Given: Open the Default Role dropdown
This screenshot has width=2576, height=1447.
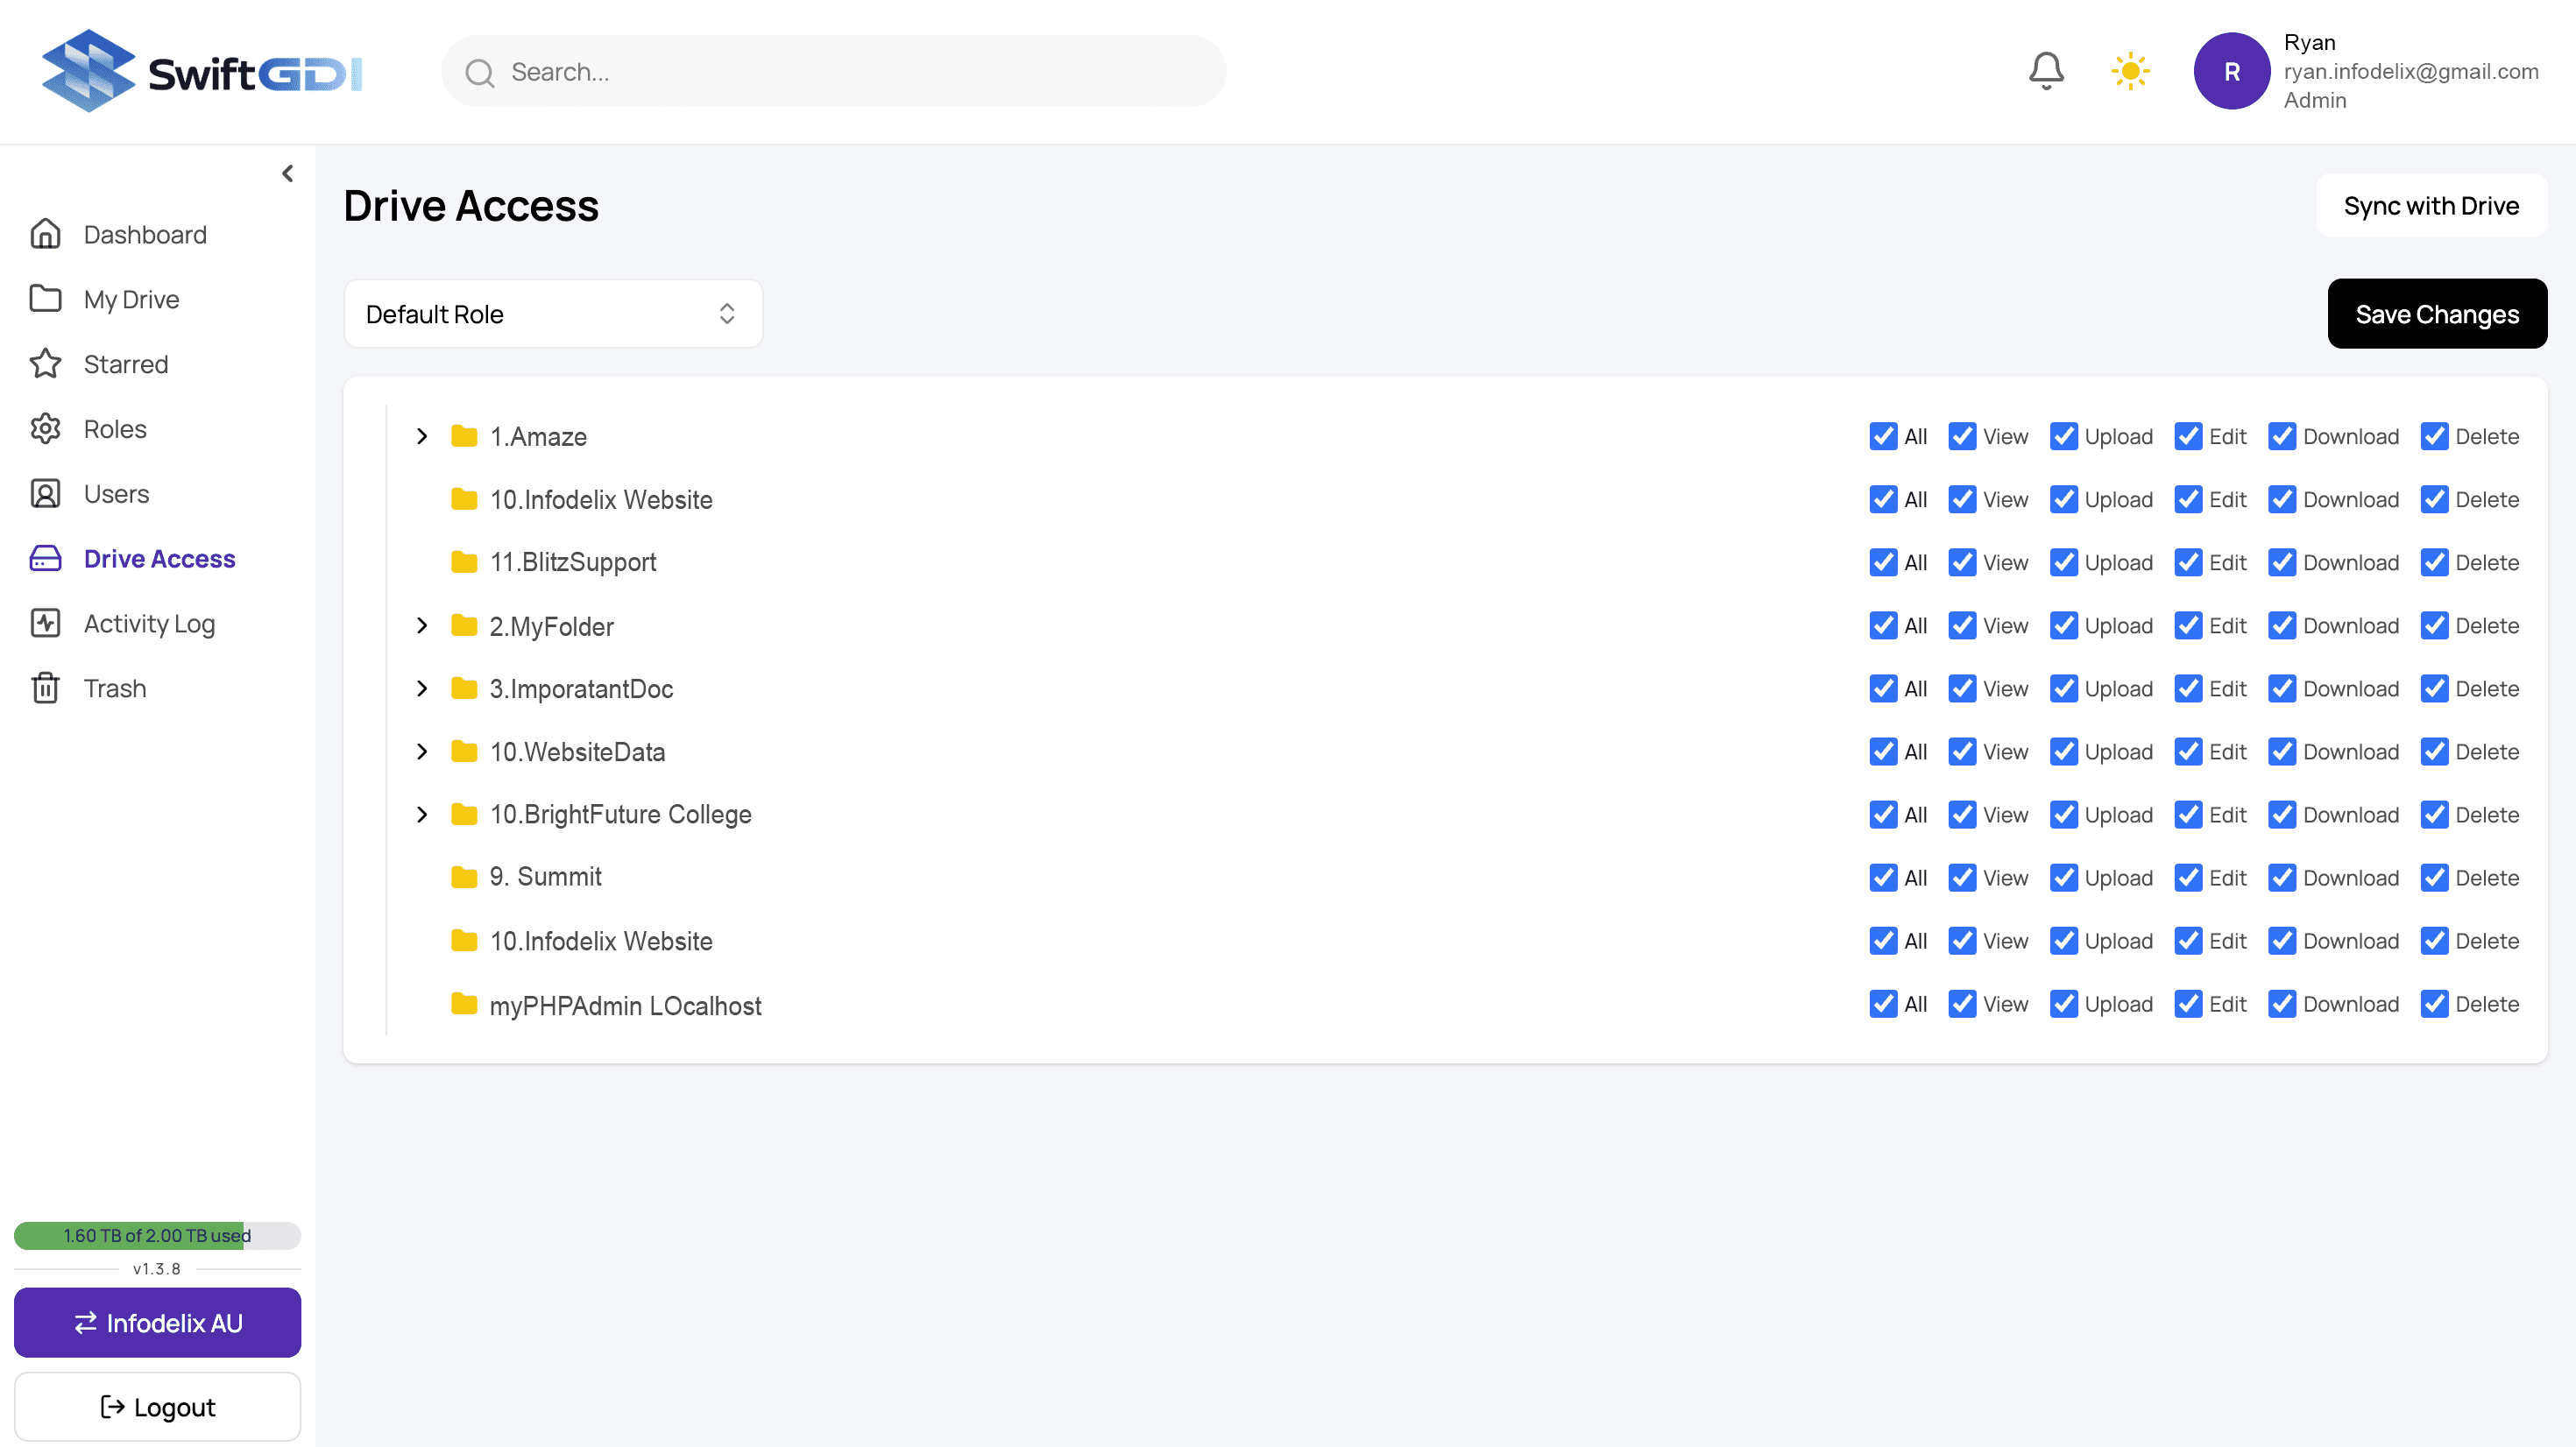Looking at the screenshot, I should (553, 314).
